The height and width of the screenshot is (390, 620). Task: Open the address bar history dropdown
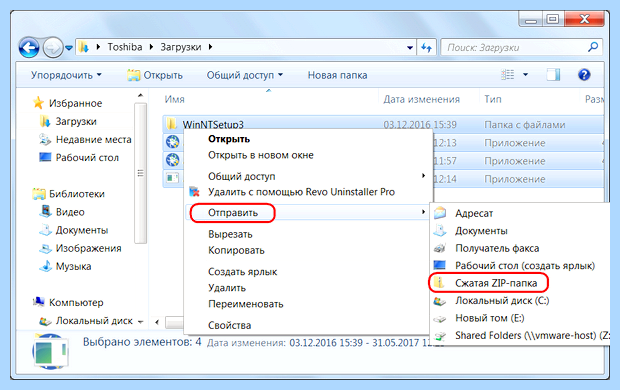[x=410, y=48]
